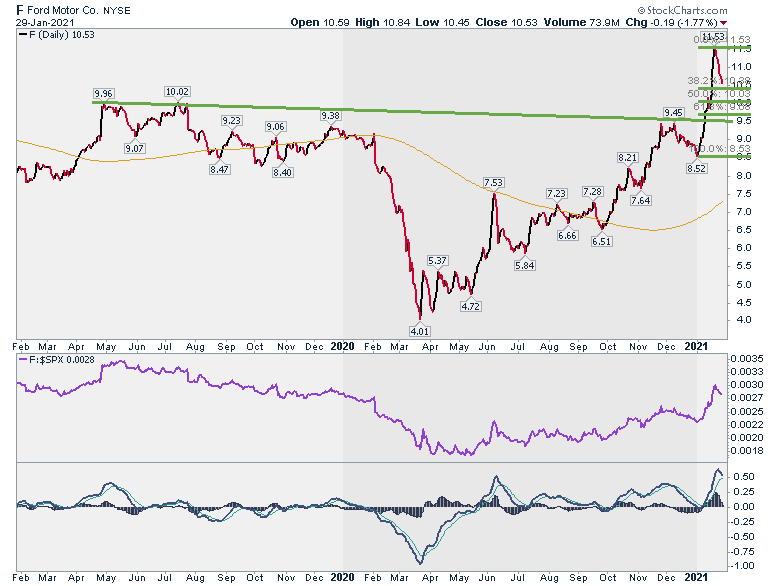Click the 9.06 peak price label

pyautogui.click(x=275, y=127)
